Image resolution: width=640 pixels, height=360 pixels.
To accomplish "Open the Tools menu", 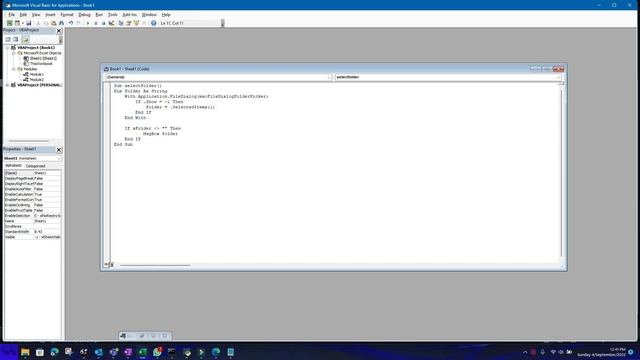I will pyautogui.click(x=112, y=15).
